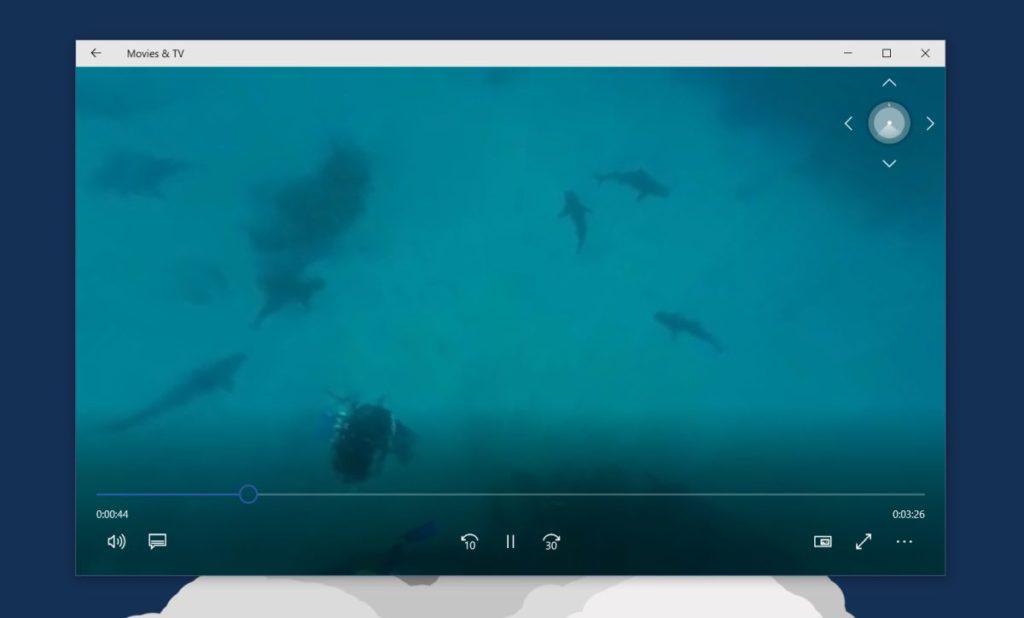1024x618 pixels.
Task: Select the playback scrubber handle
Action: pyautogui.click(x=249, y=494)
